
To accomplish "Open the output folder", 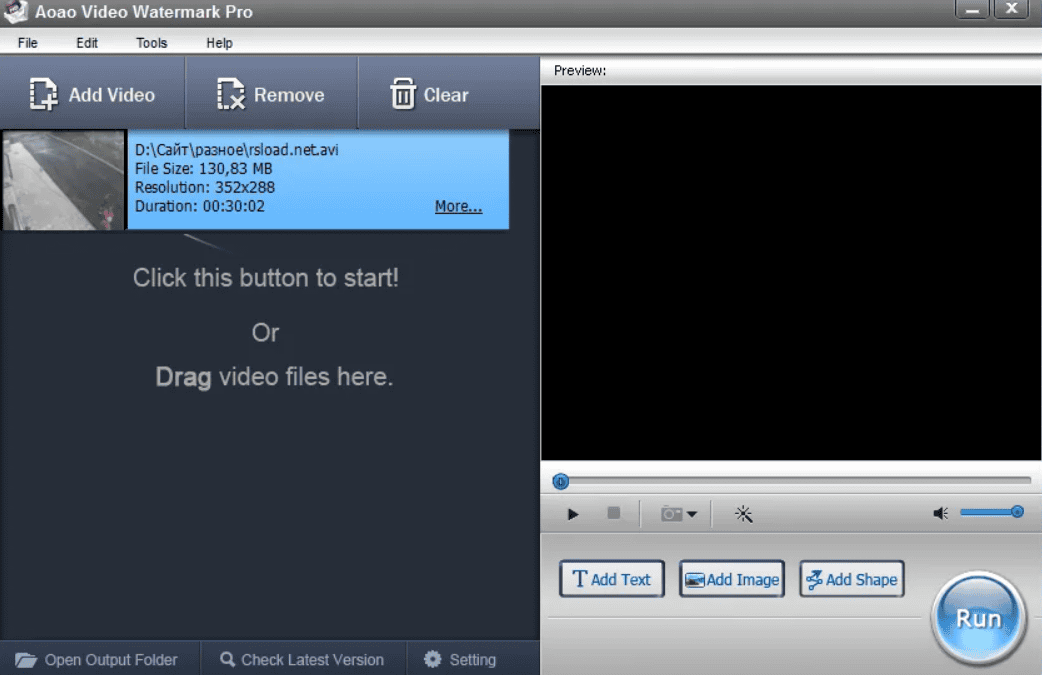I will click(x=97, y=660).
